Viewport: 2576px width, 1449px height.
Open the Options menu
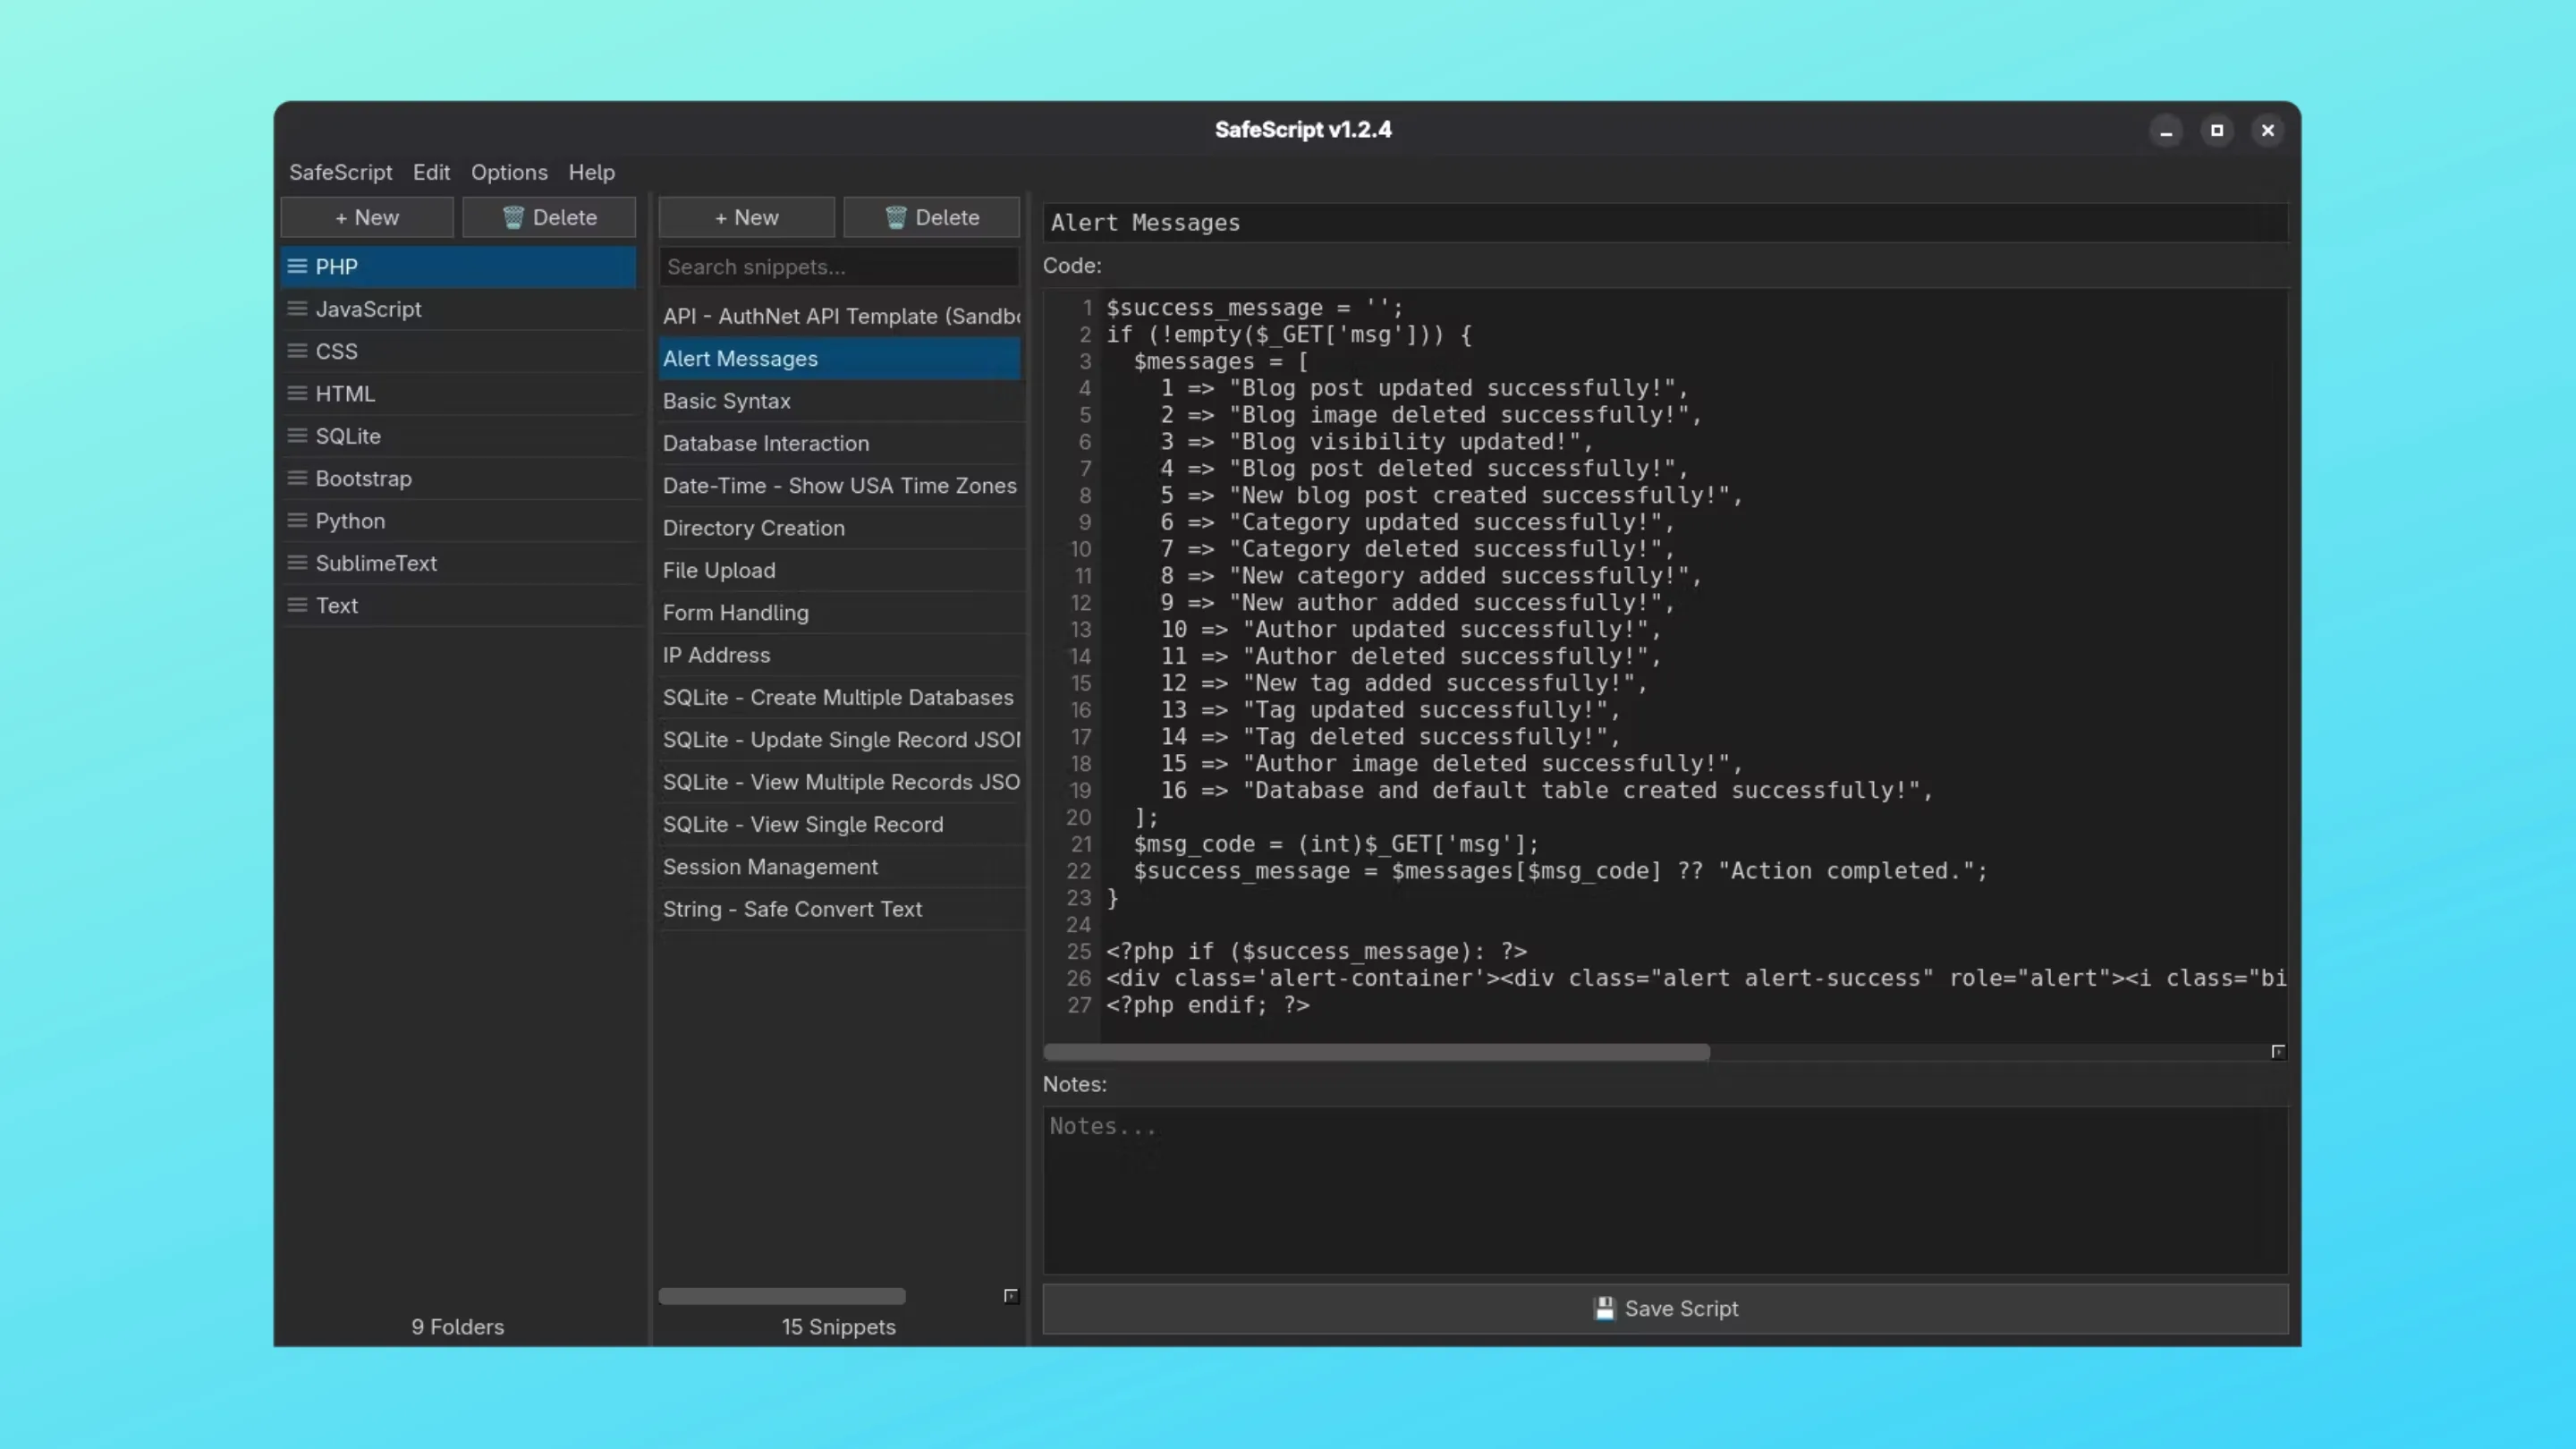pyautogui.click(x=509, y=171)
